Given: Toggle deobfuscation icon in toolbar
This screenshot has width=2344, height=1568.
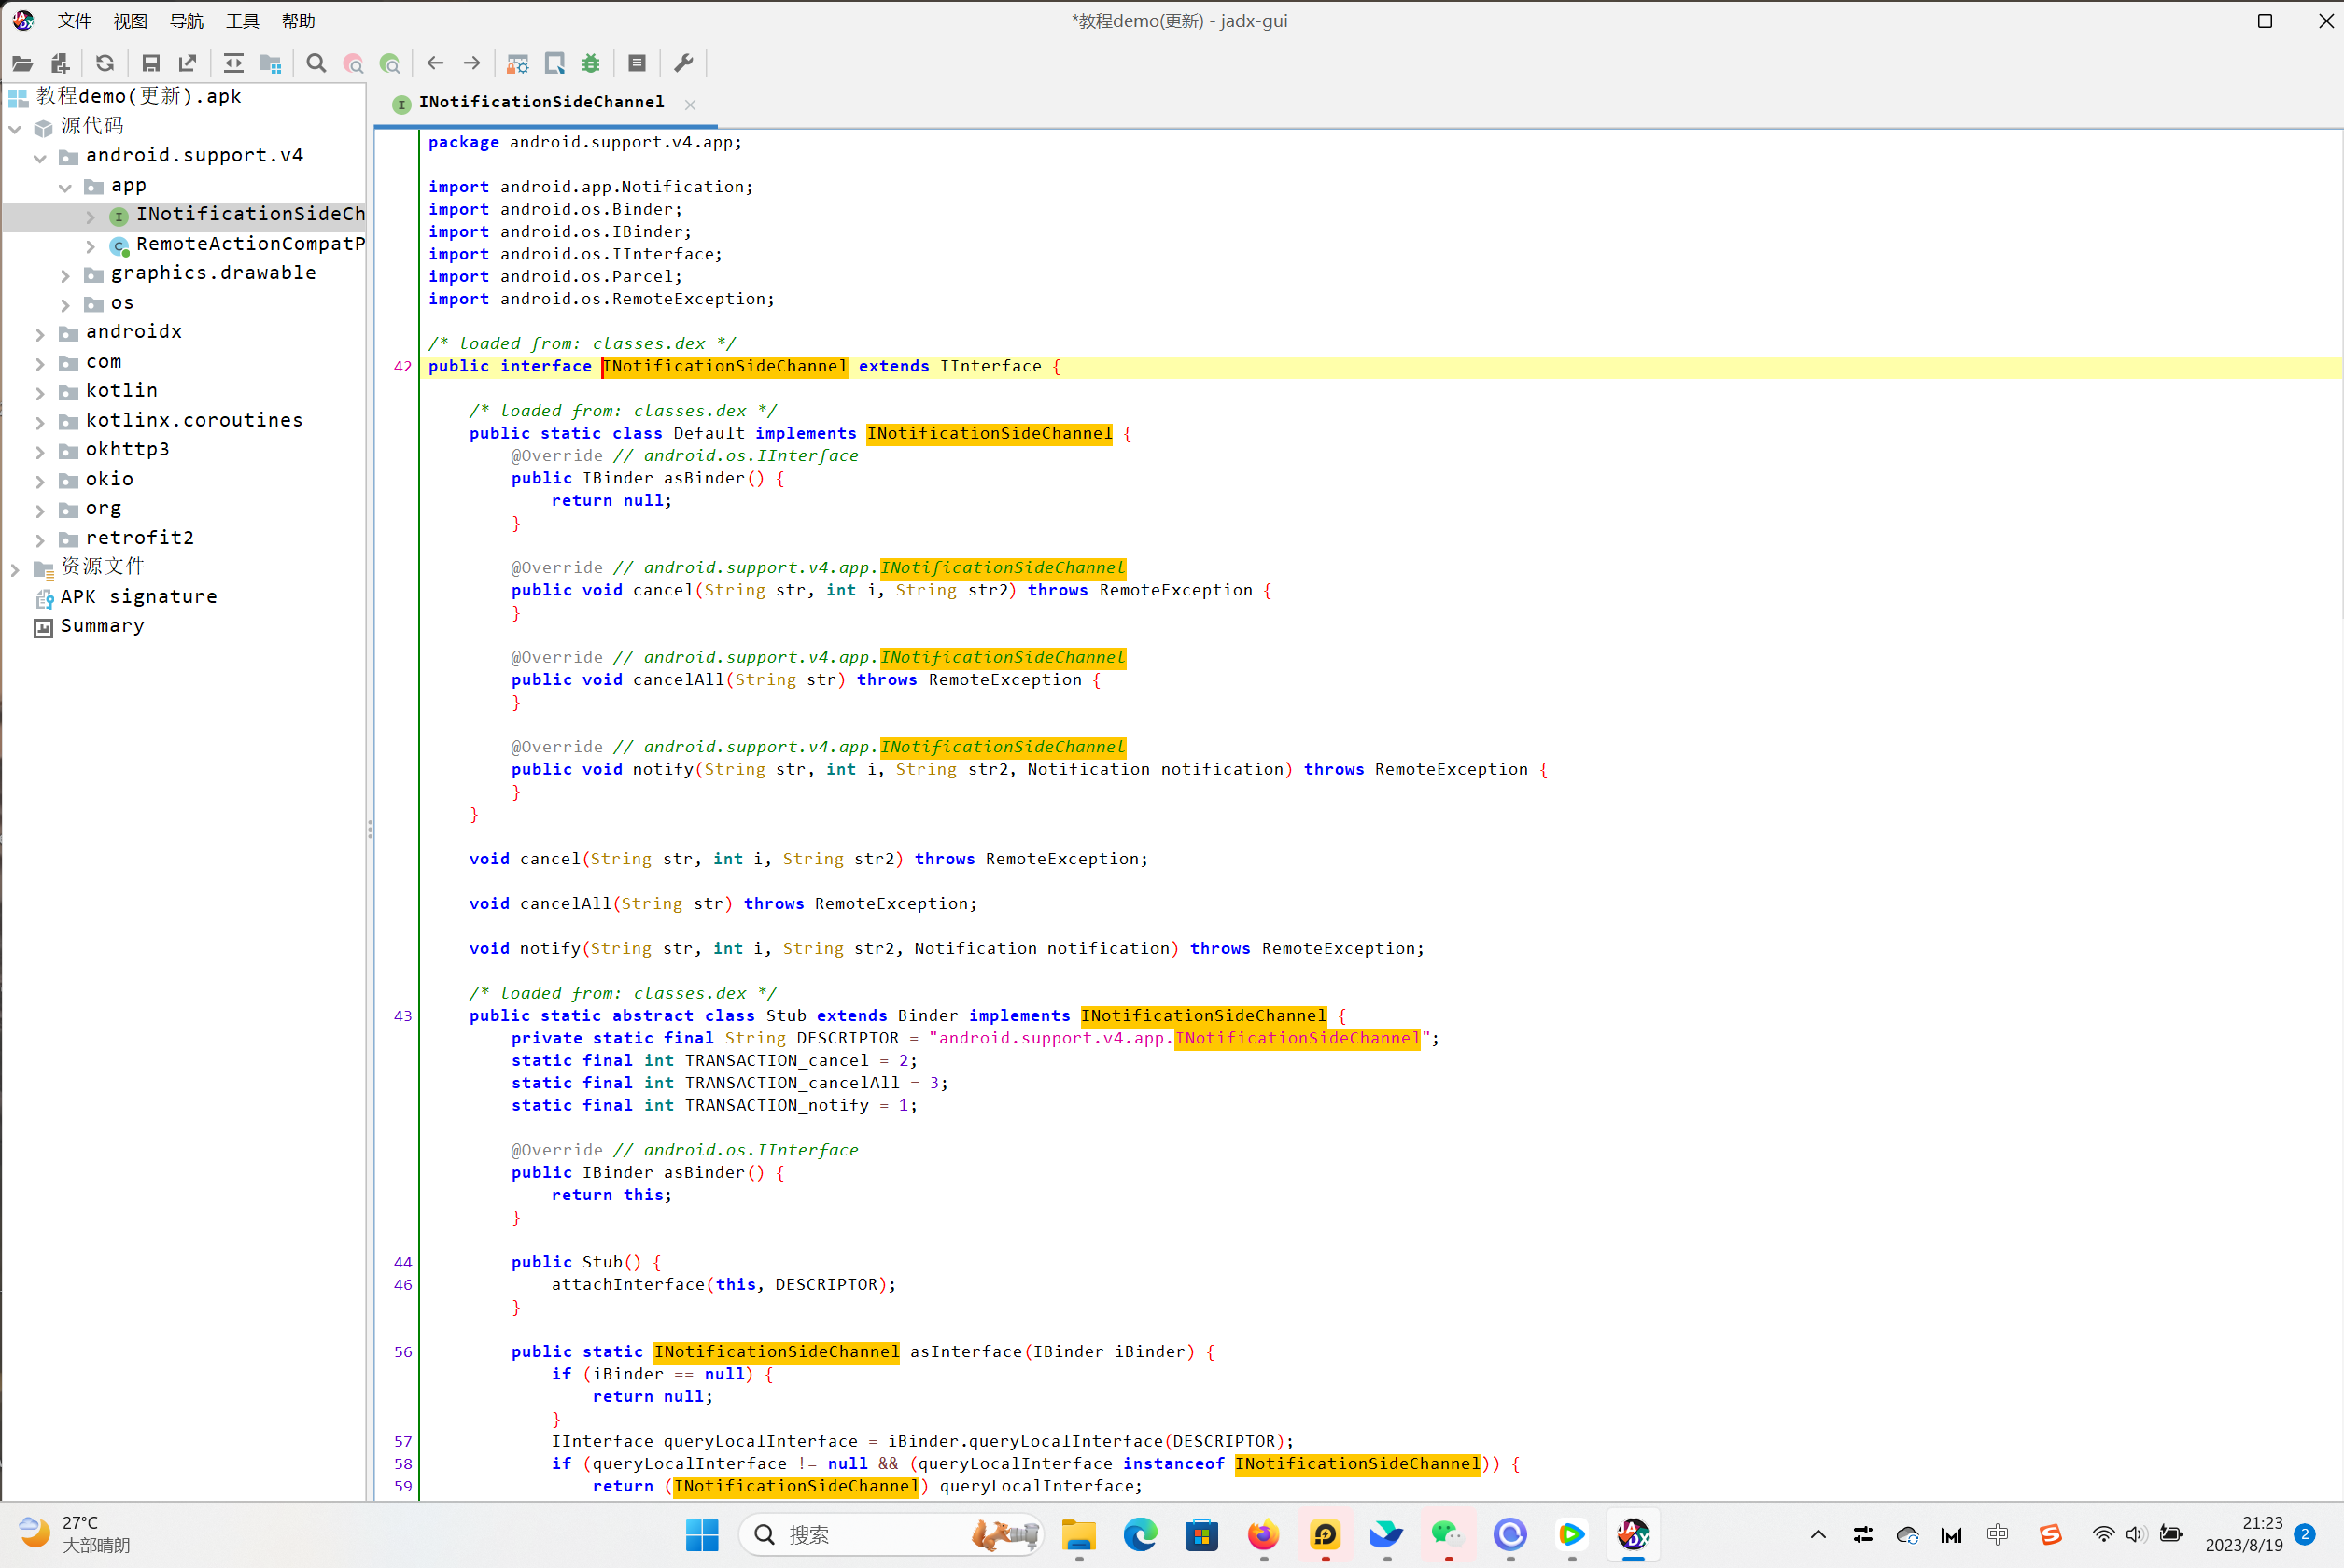Looking at the screenshot, I should 518,64.
